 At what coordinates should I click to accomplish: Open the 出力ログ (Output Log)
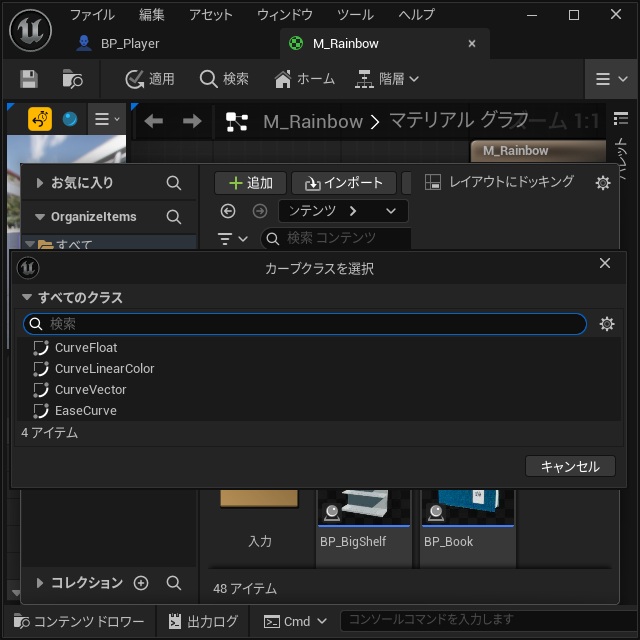tap(203, 622)
